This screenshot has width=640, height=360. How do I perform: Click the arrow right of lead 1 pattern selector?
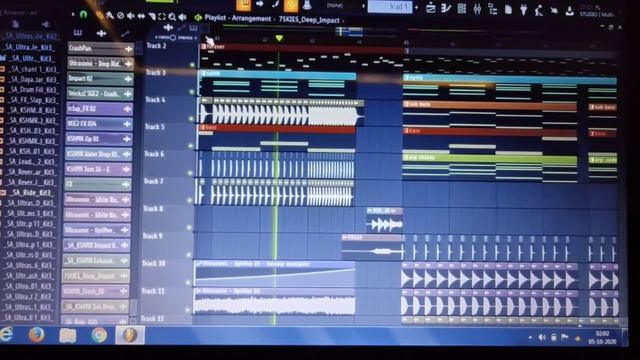tap(416, 7)
